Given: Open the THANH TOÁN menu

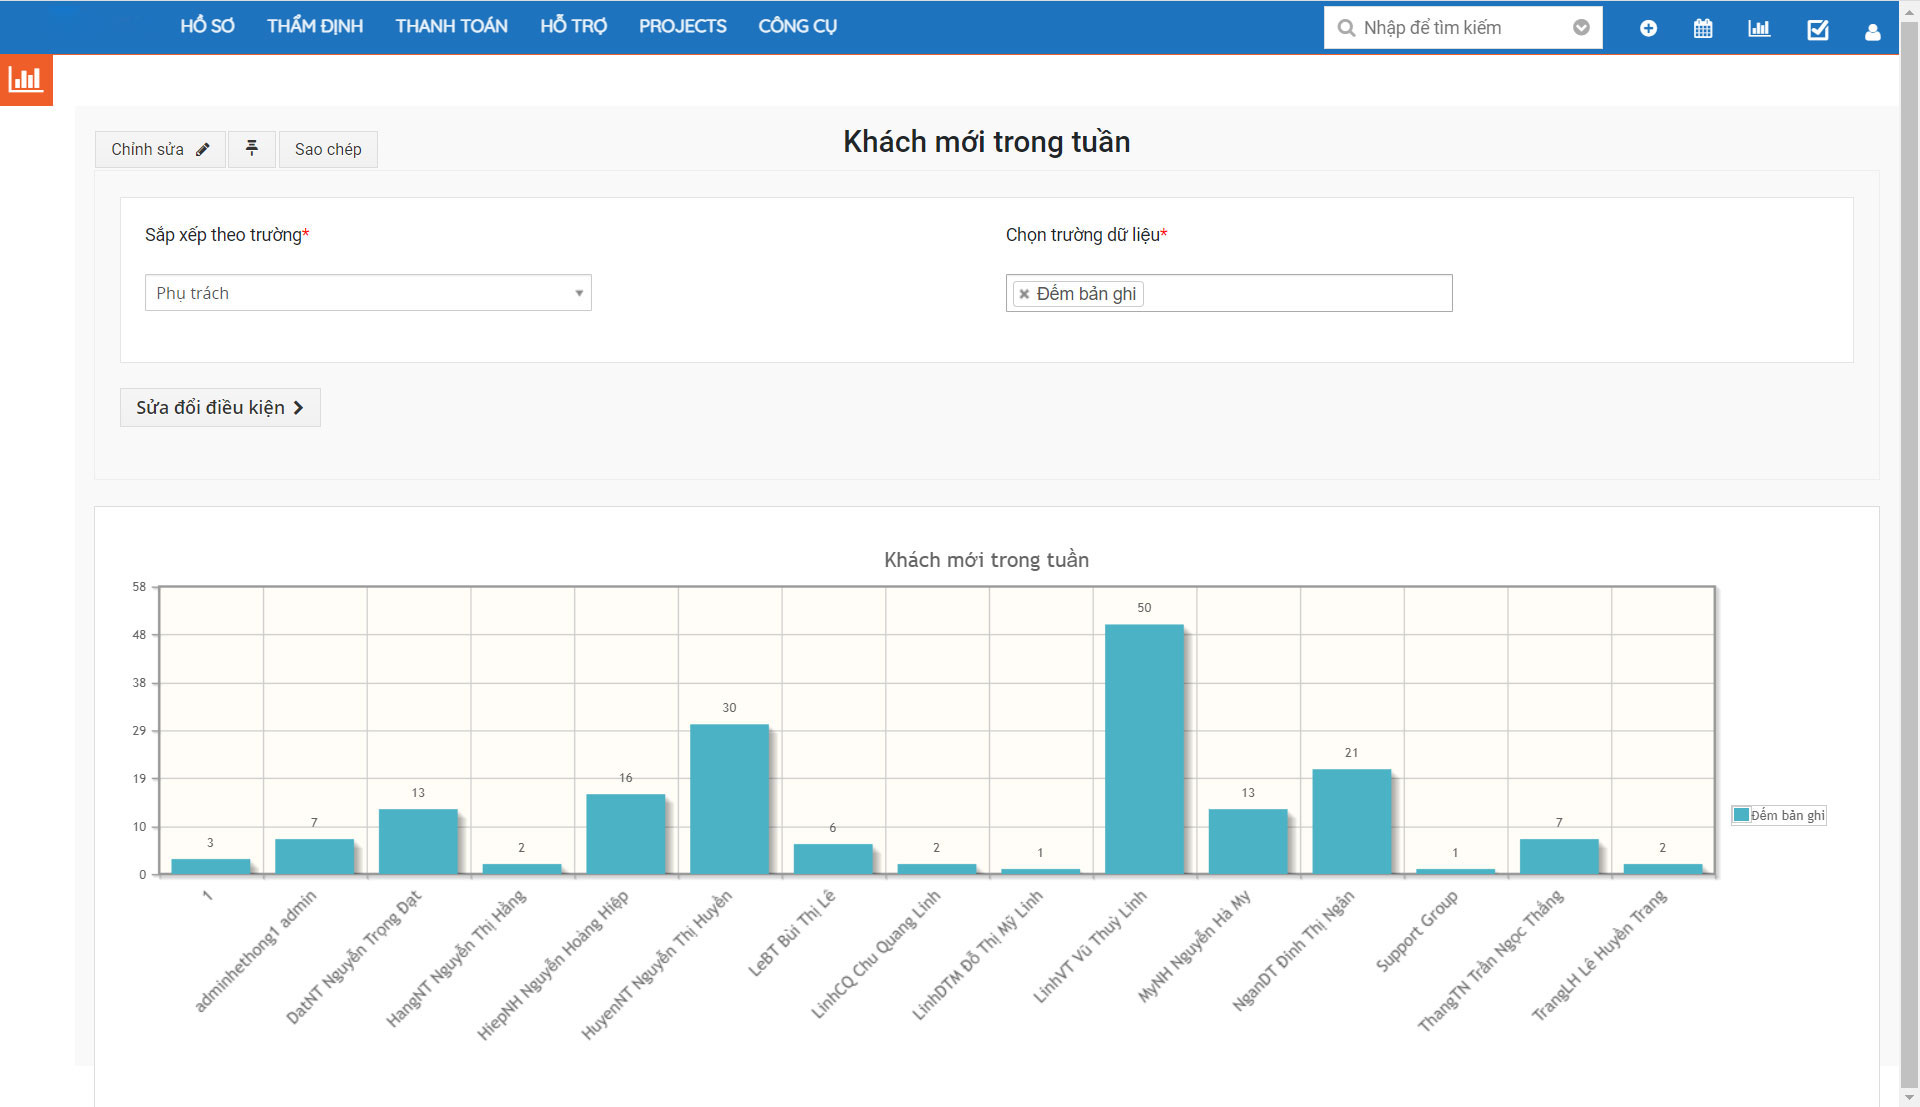Looking at the screenshot, I should [451, 26].
